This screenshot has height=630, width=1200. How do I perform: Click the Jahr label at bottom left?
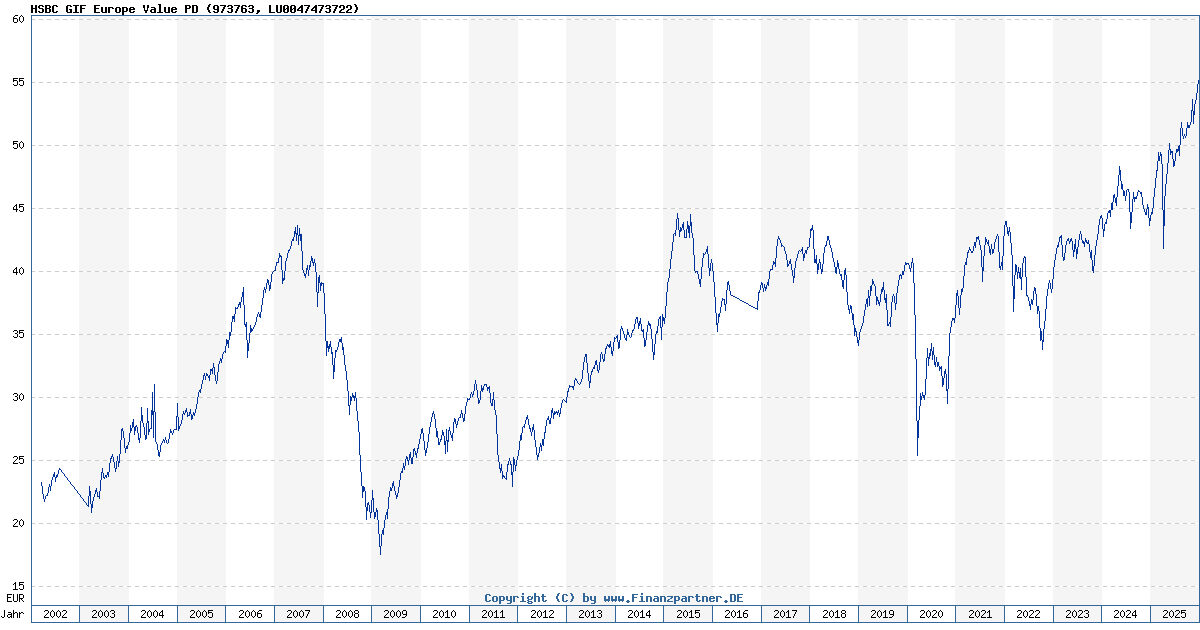(x=12, y=615)
